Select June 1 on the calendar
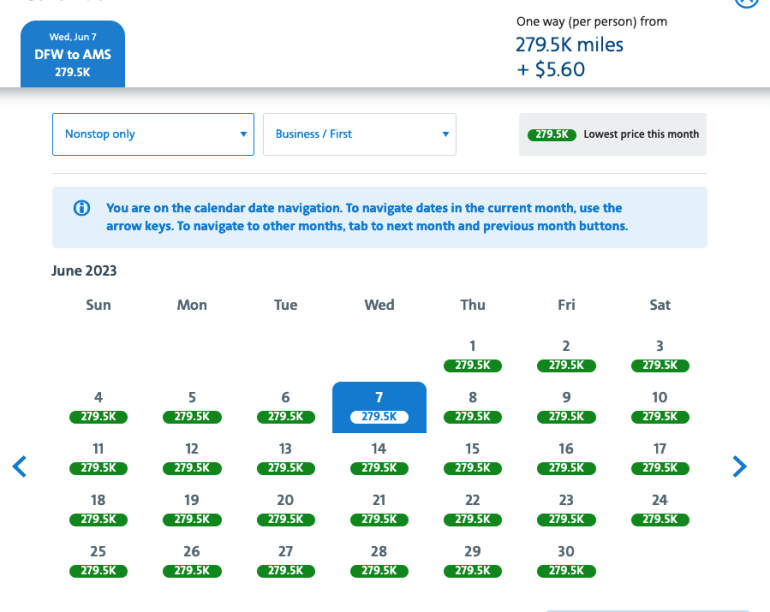 473,354
